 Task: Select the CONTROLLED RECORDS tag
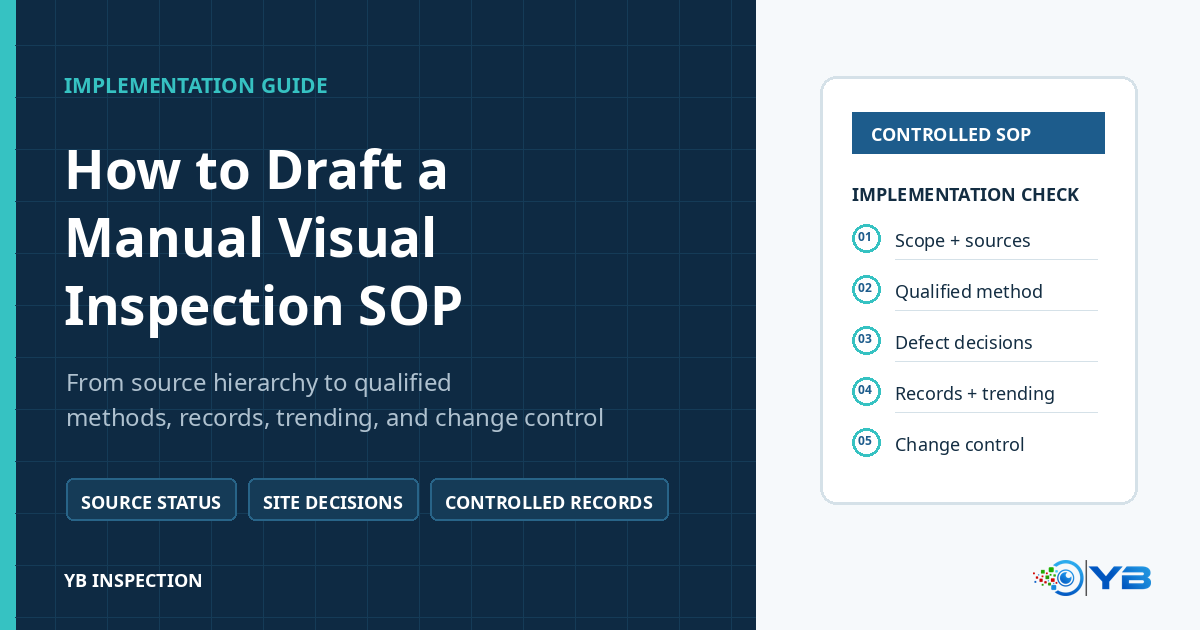tap(549, 500)
